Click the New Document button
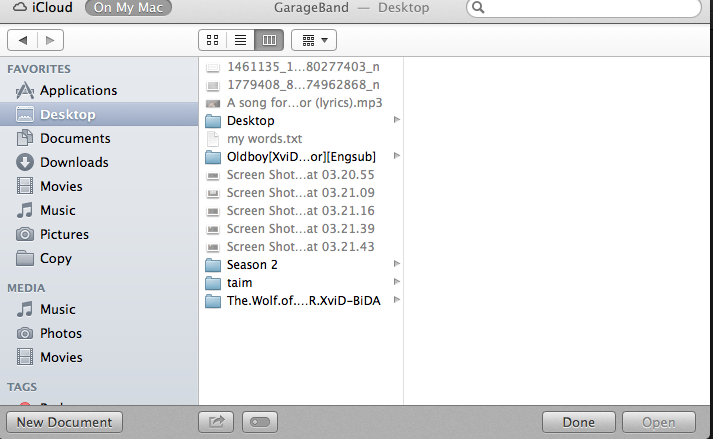The height and width of the screenshot is (439, 713). click(x=65, y=422)
